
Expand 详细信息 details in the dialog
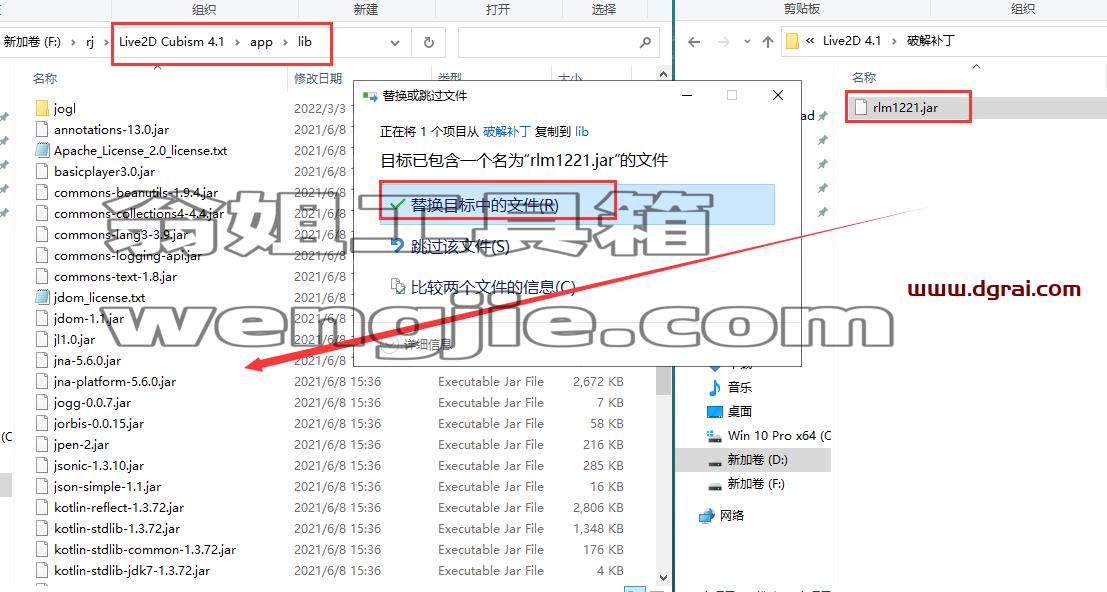click(419, 344)
